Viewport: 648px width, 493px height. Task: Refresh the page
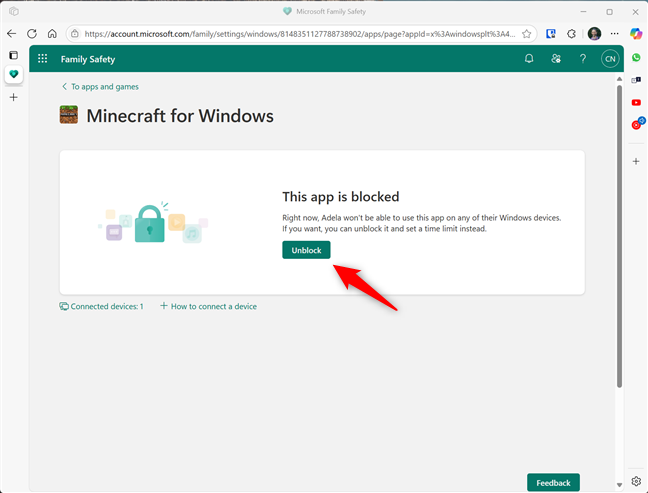pyautogui.click(x=32, y=33)
